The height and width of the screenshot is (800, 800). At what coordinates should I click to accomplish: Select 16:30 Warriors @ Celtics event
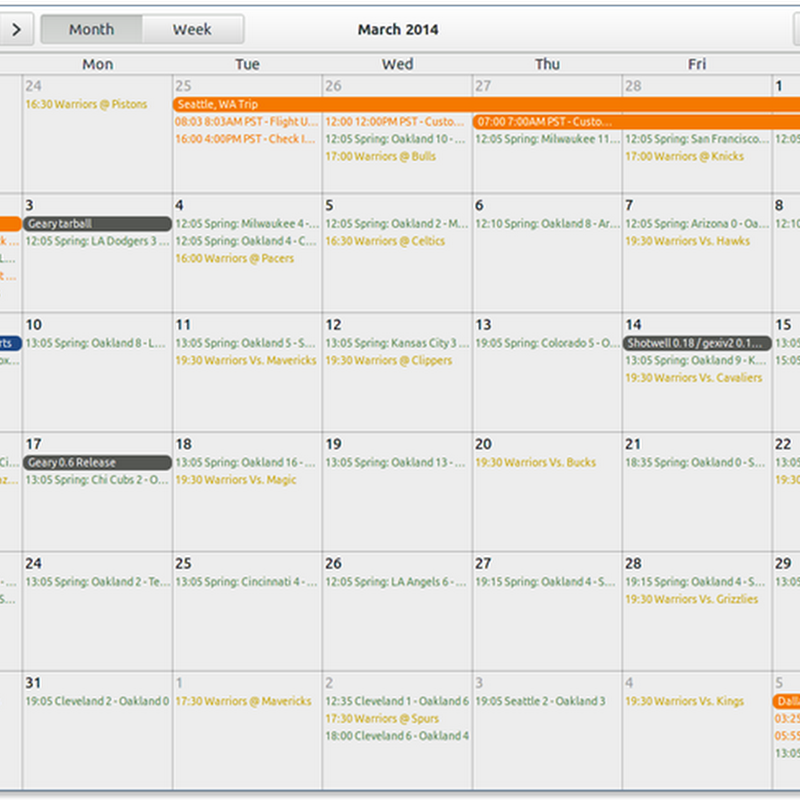click(x=385, y=241)
